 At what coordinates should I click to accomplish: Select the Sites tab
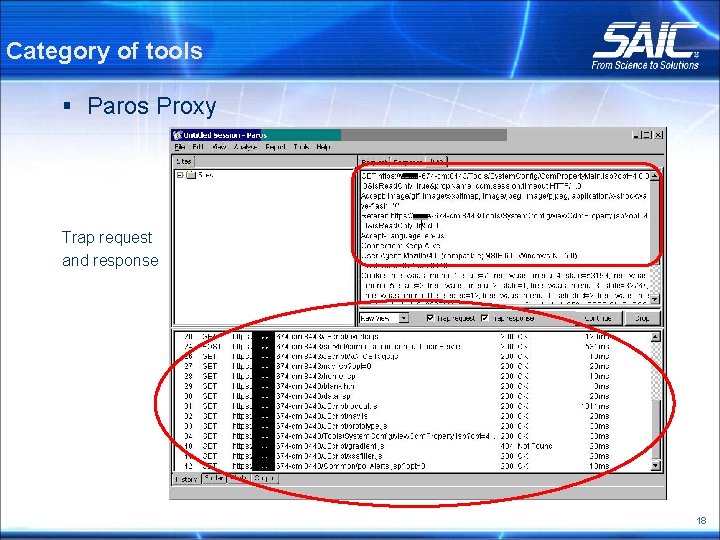[x=184, y=161]
